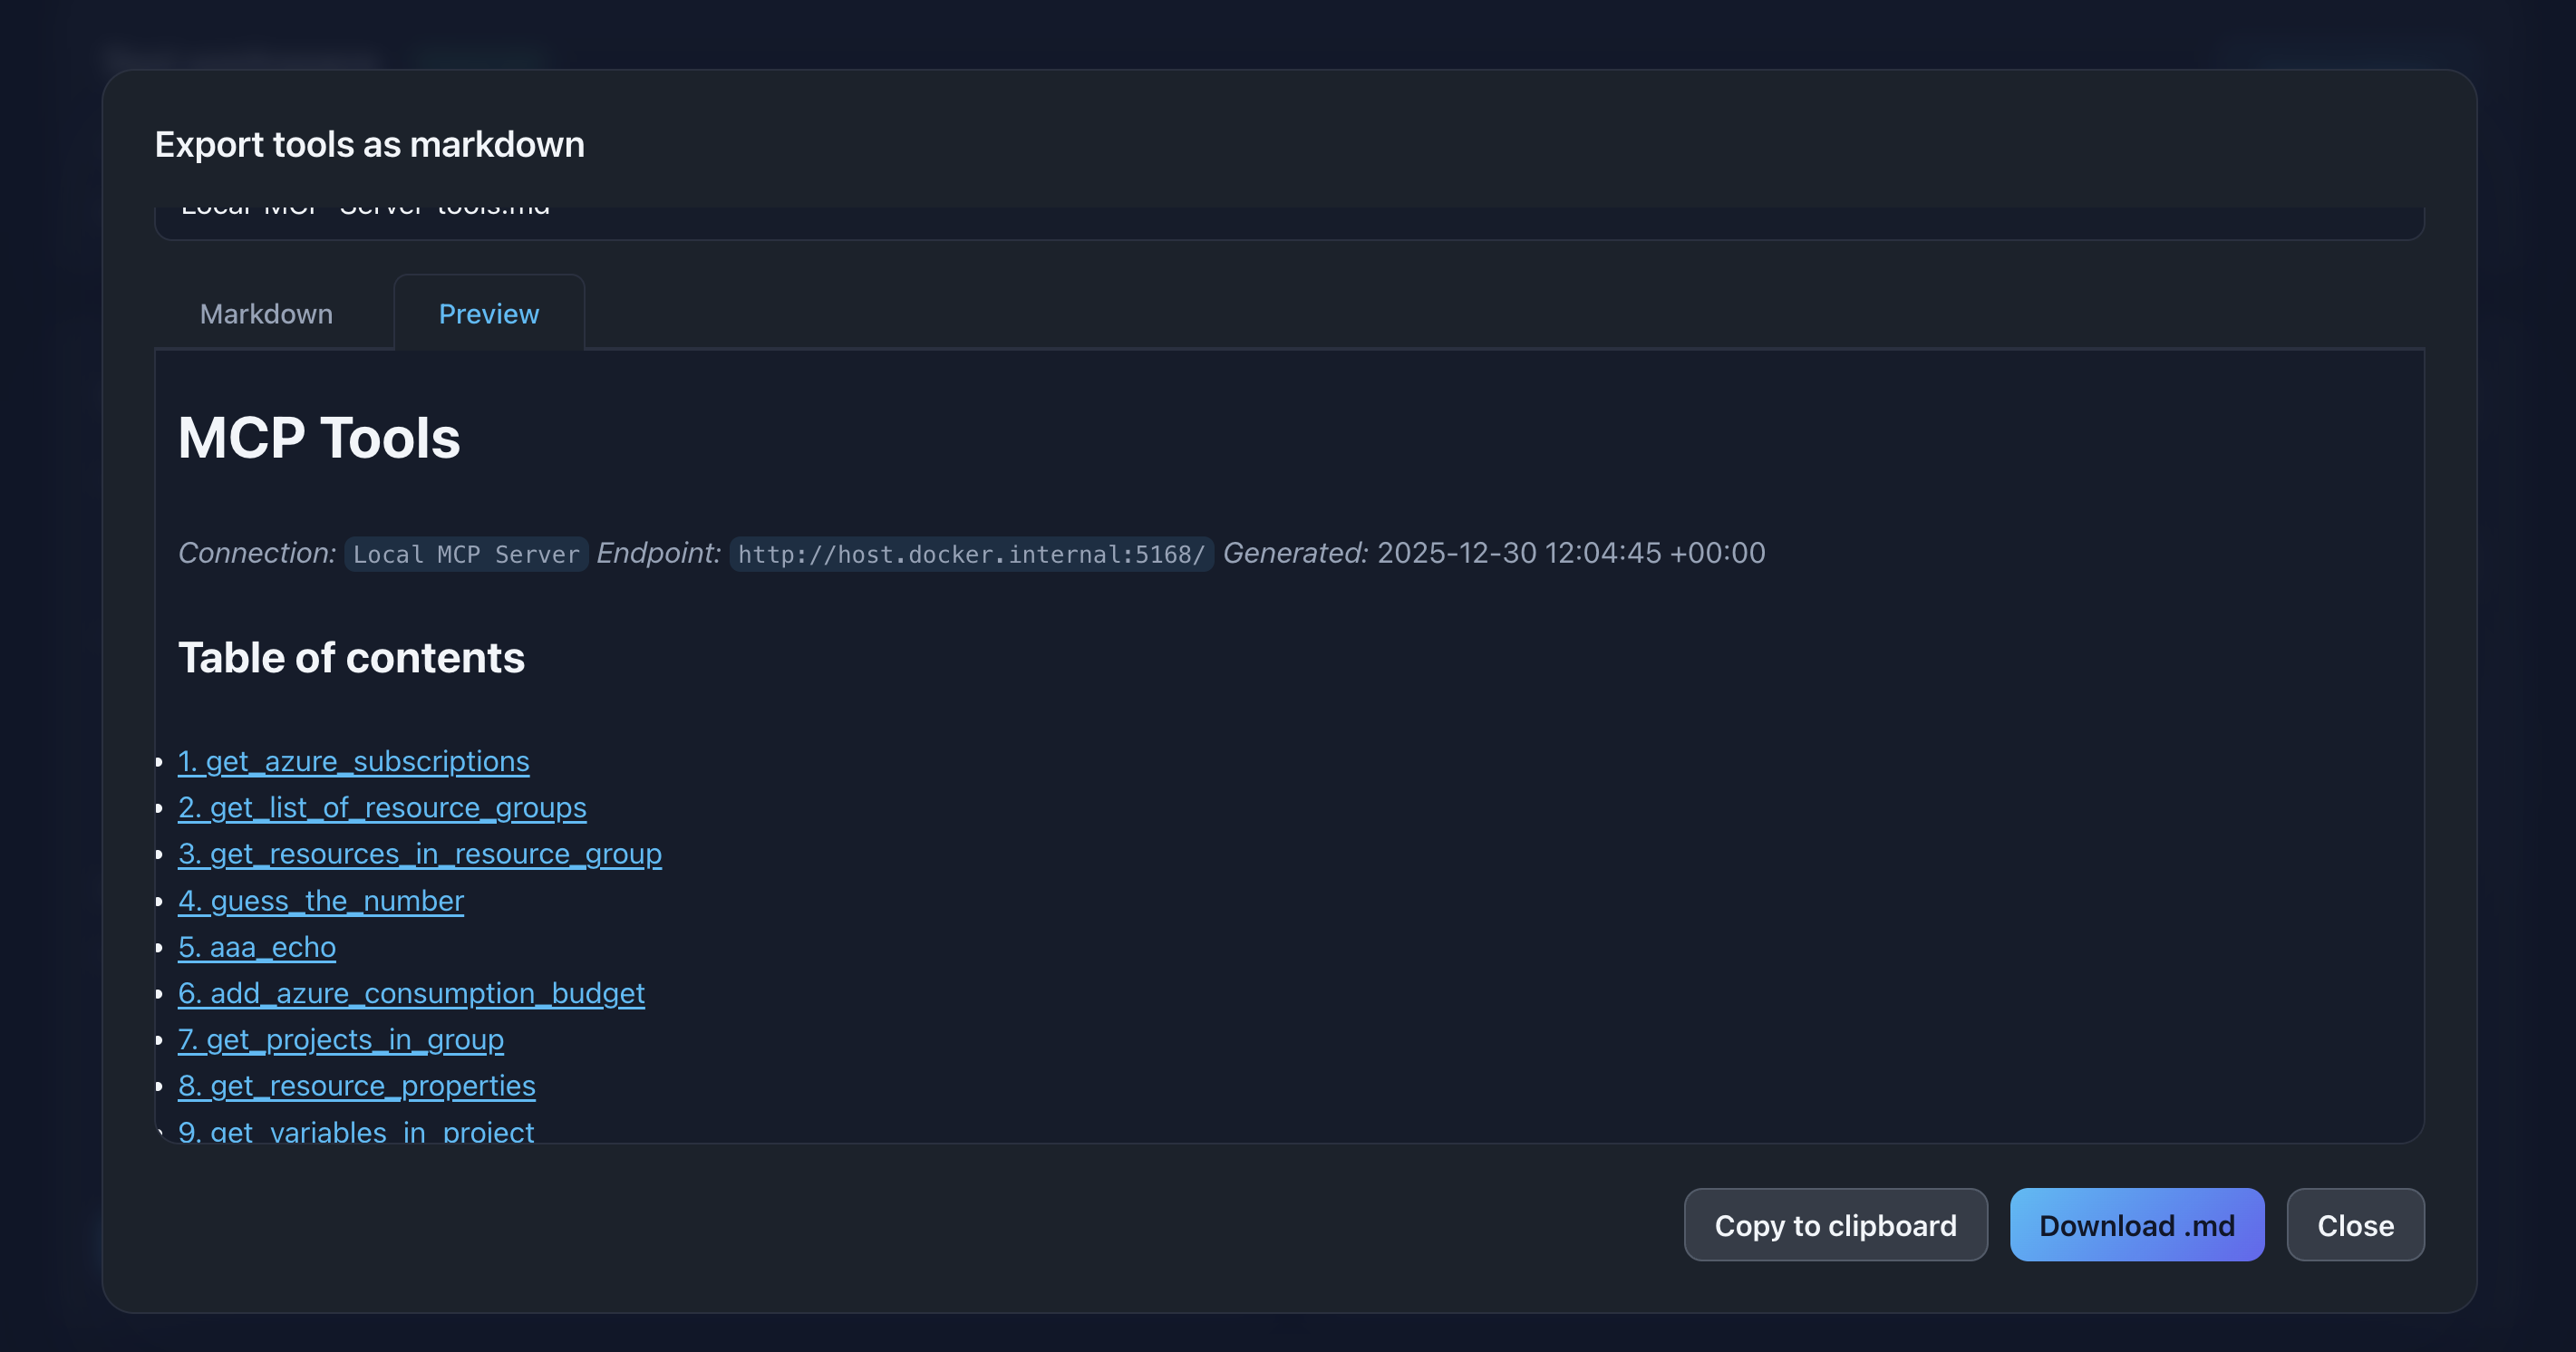Click the Copy to clipboard button

[x=1835, y=1225]
